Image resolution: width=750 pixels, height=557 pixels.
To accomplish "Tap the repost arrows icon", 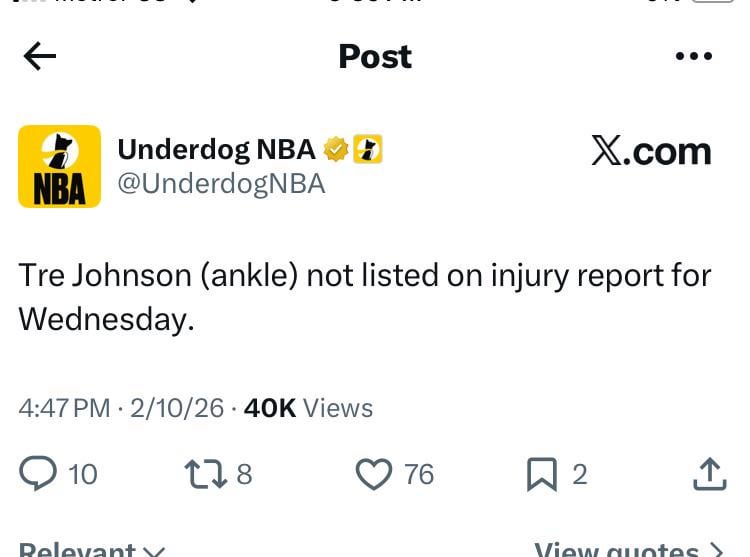I will point(205,473).
